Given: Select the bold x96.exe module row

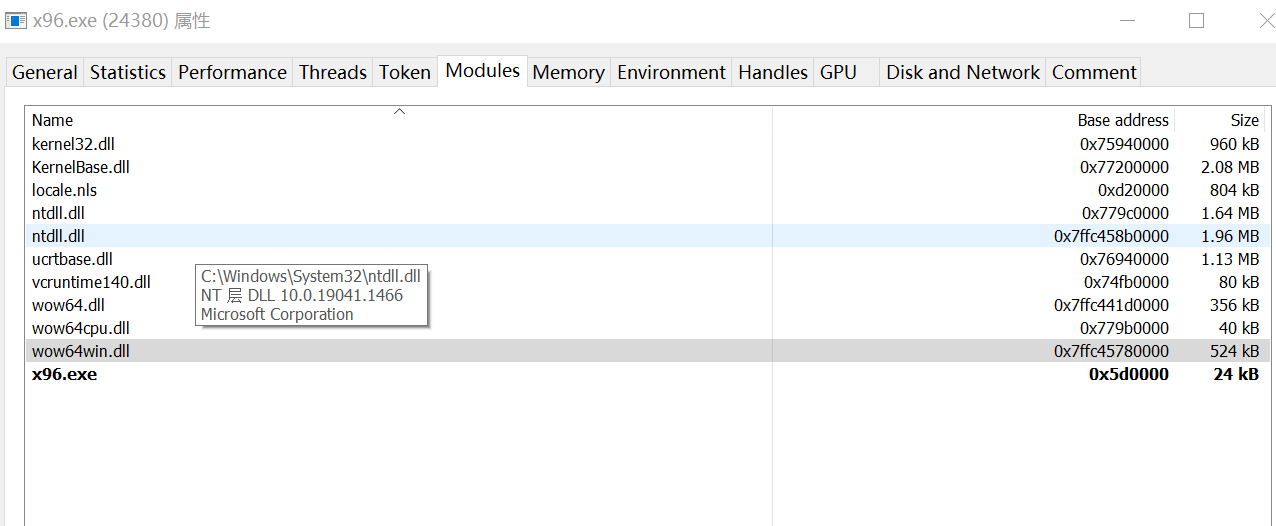Looking at the screenshot, I should (x=65, y=374).
